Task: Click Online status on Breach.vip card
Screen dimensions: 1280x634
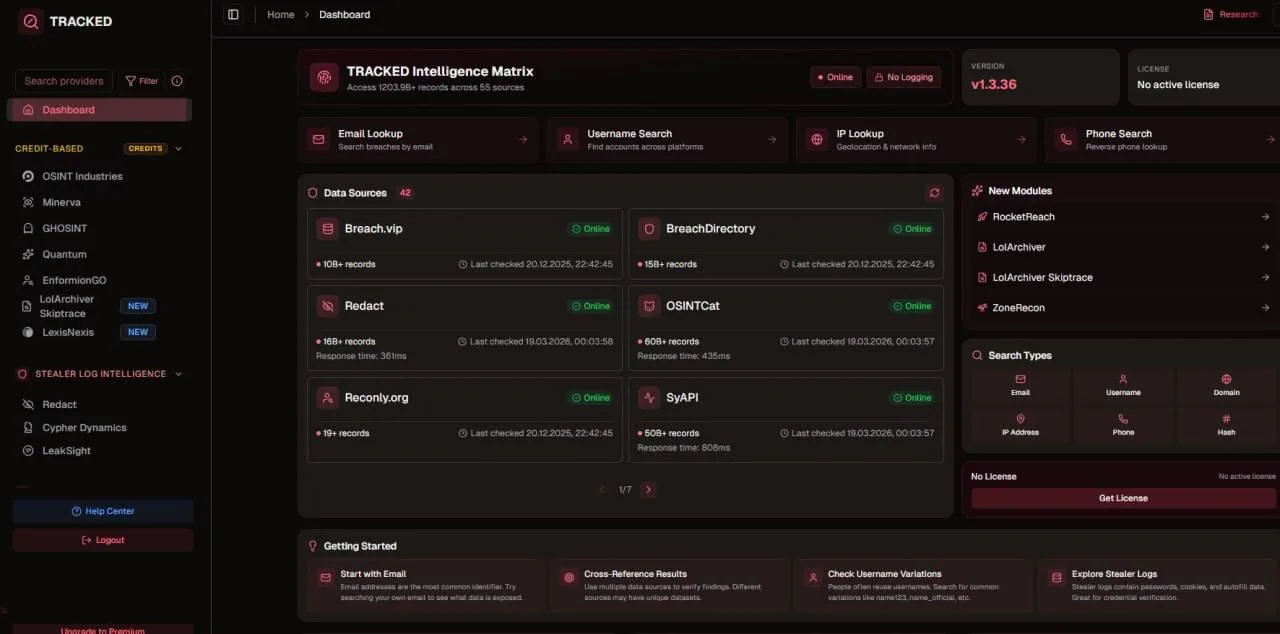Action: coord(590,229)
